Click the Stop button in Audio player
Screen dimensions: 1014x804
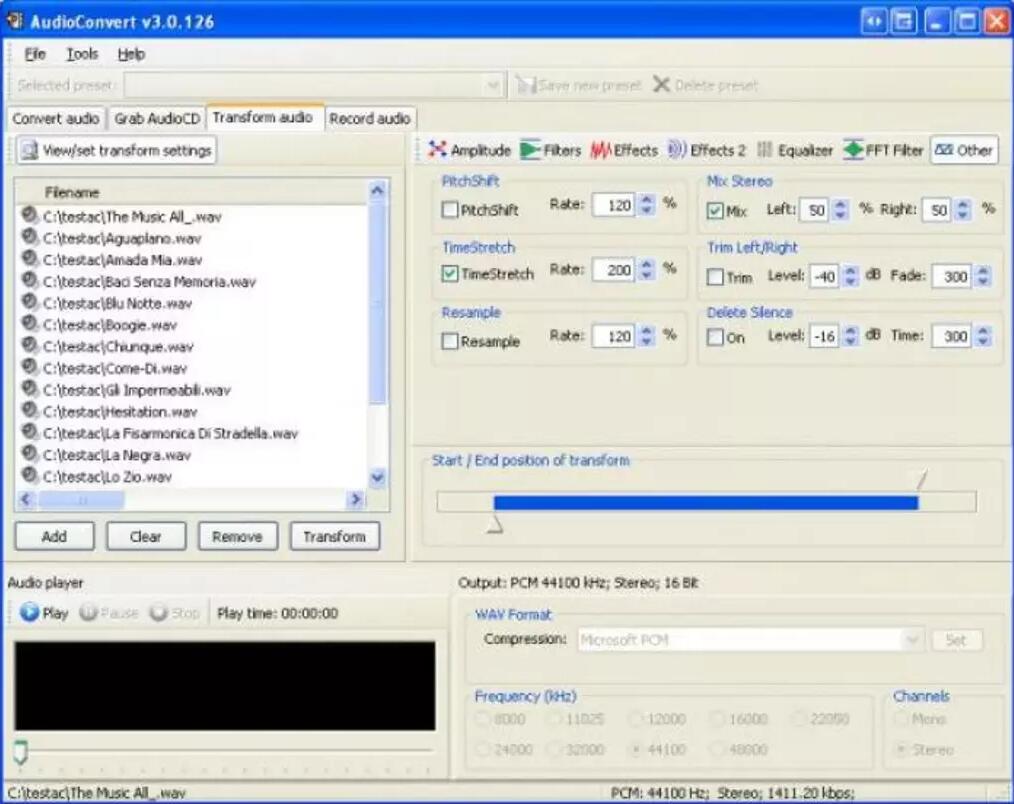[174, 613]
